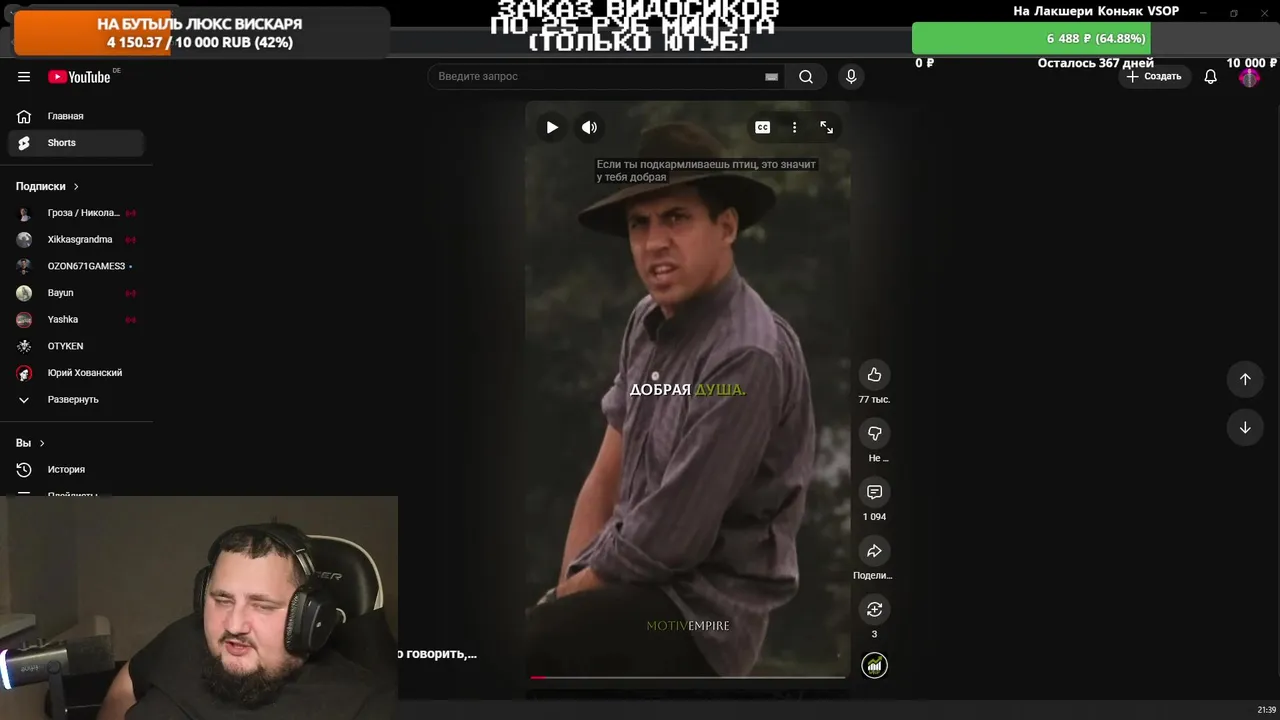Open the OZON671GAMES3 channel
The width and height of the screenshot is (1280, 720).
click(76, 266)
